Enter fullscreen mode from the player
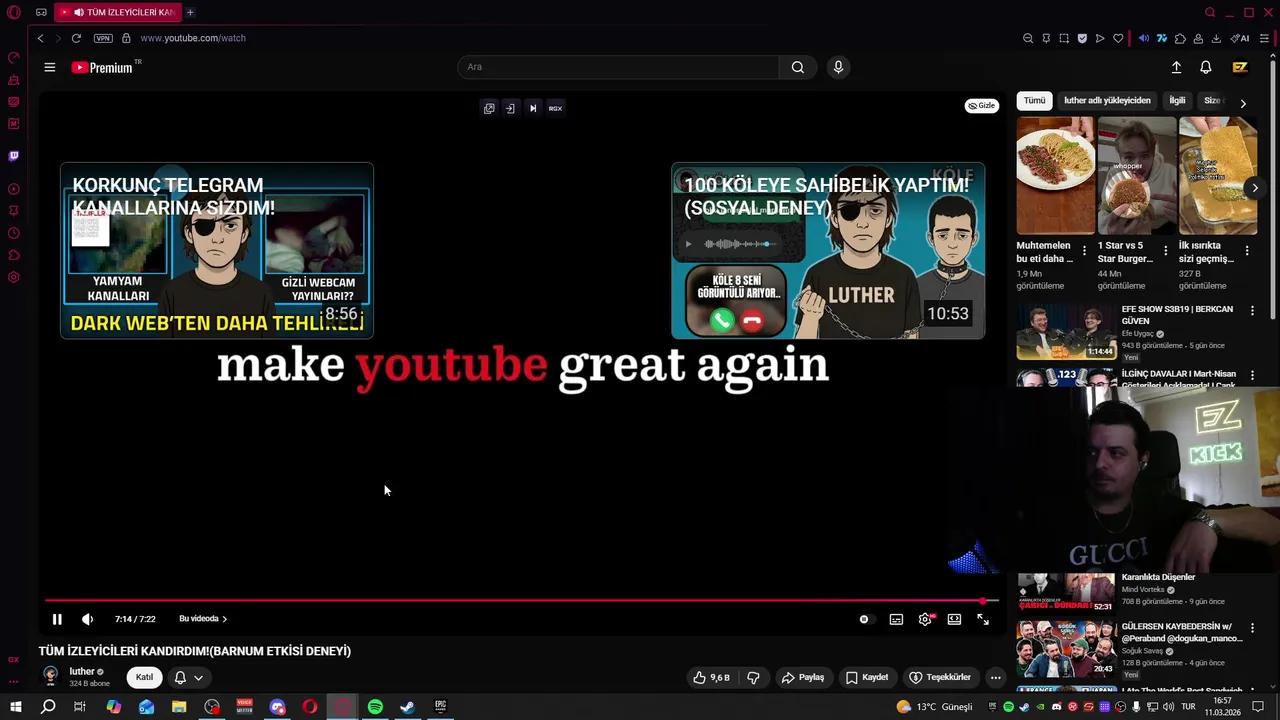This screenshot has width=1280, height=720. click(x=983, y=619)
